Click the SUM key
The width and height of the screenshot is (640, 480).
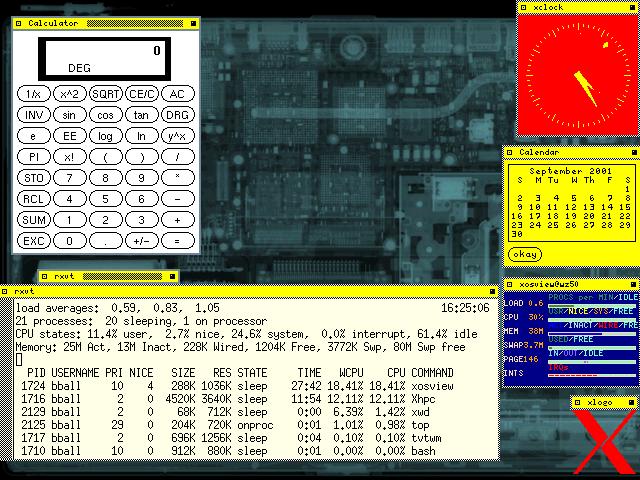(x=34, y=220)
